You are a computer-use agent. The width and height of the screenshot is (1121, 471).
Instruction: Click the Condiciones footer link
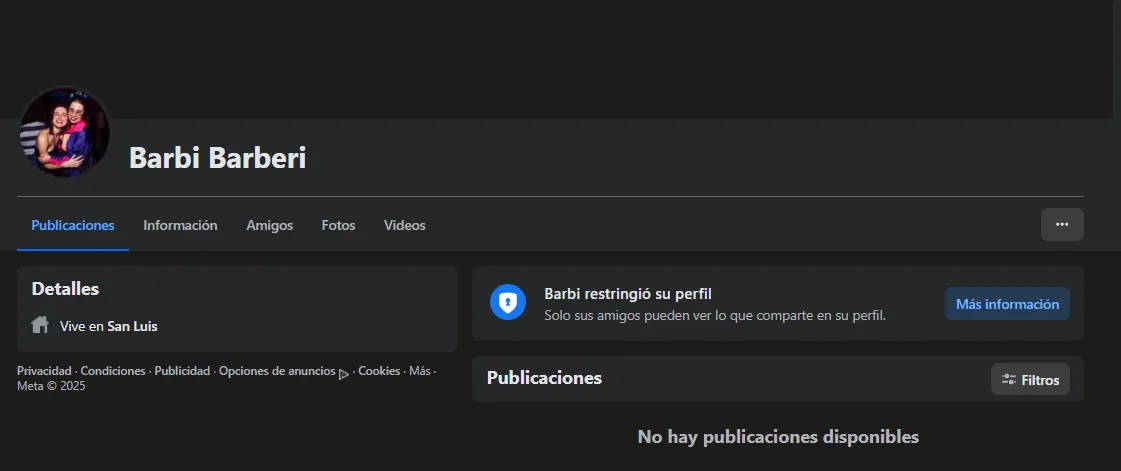113,371
